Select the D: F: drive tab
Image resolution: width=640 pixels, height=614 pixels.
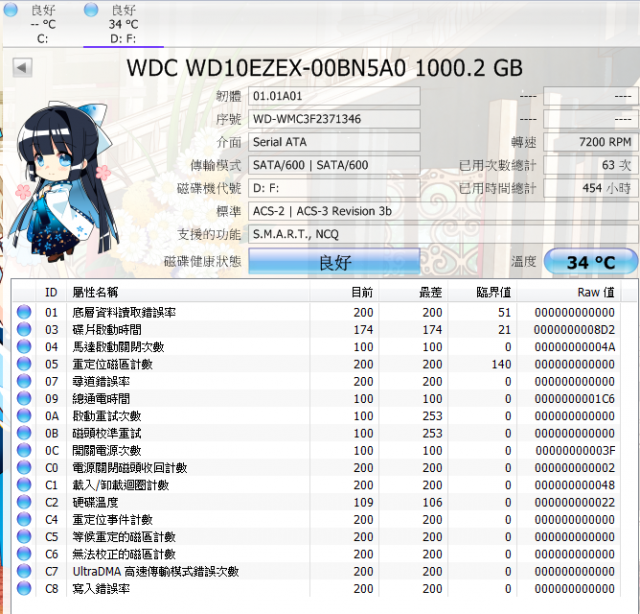coord(123,24)
